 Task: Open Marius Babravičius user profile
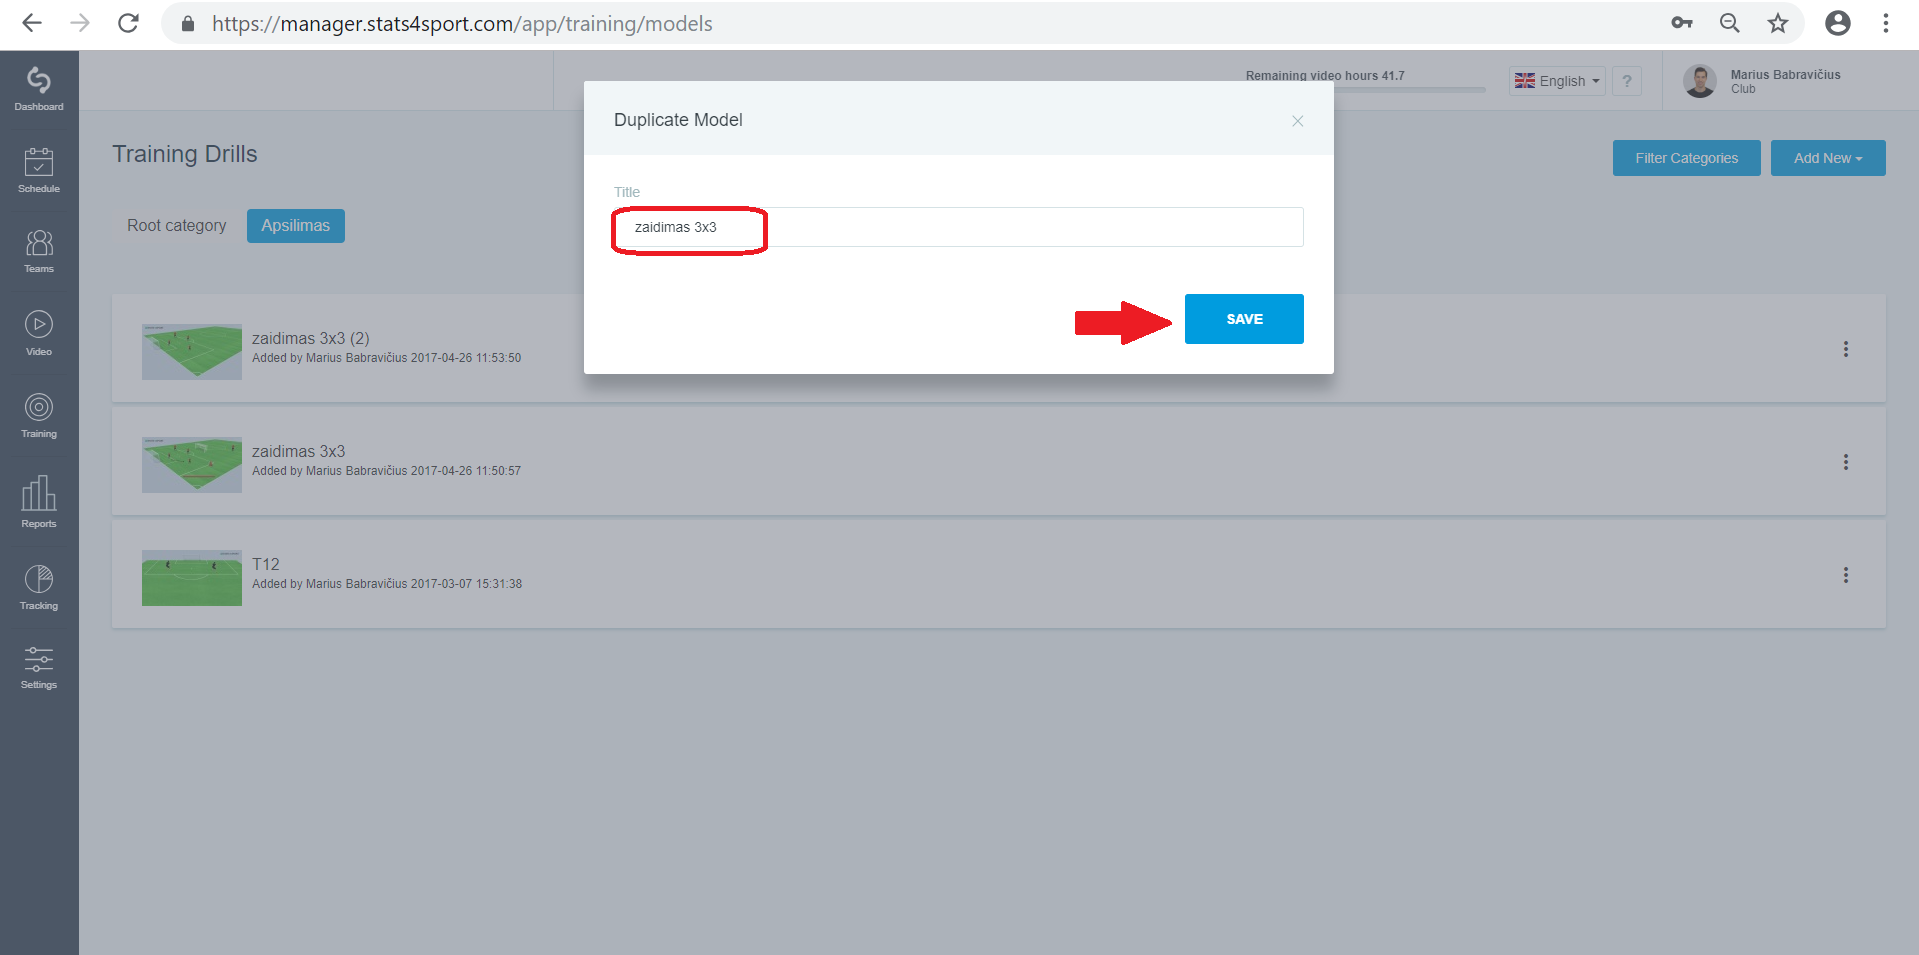[1764, 81]
